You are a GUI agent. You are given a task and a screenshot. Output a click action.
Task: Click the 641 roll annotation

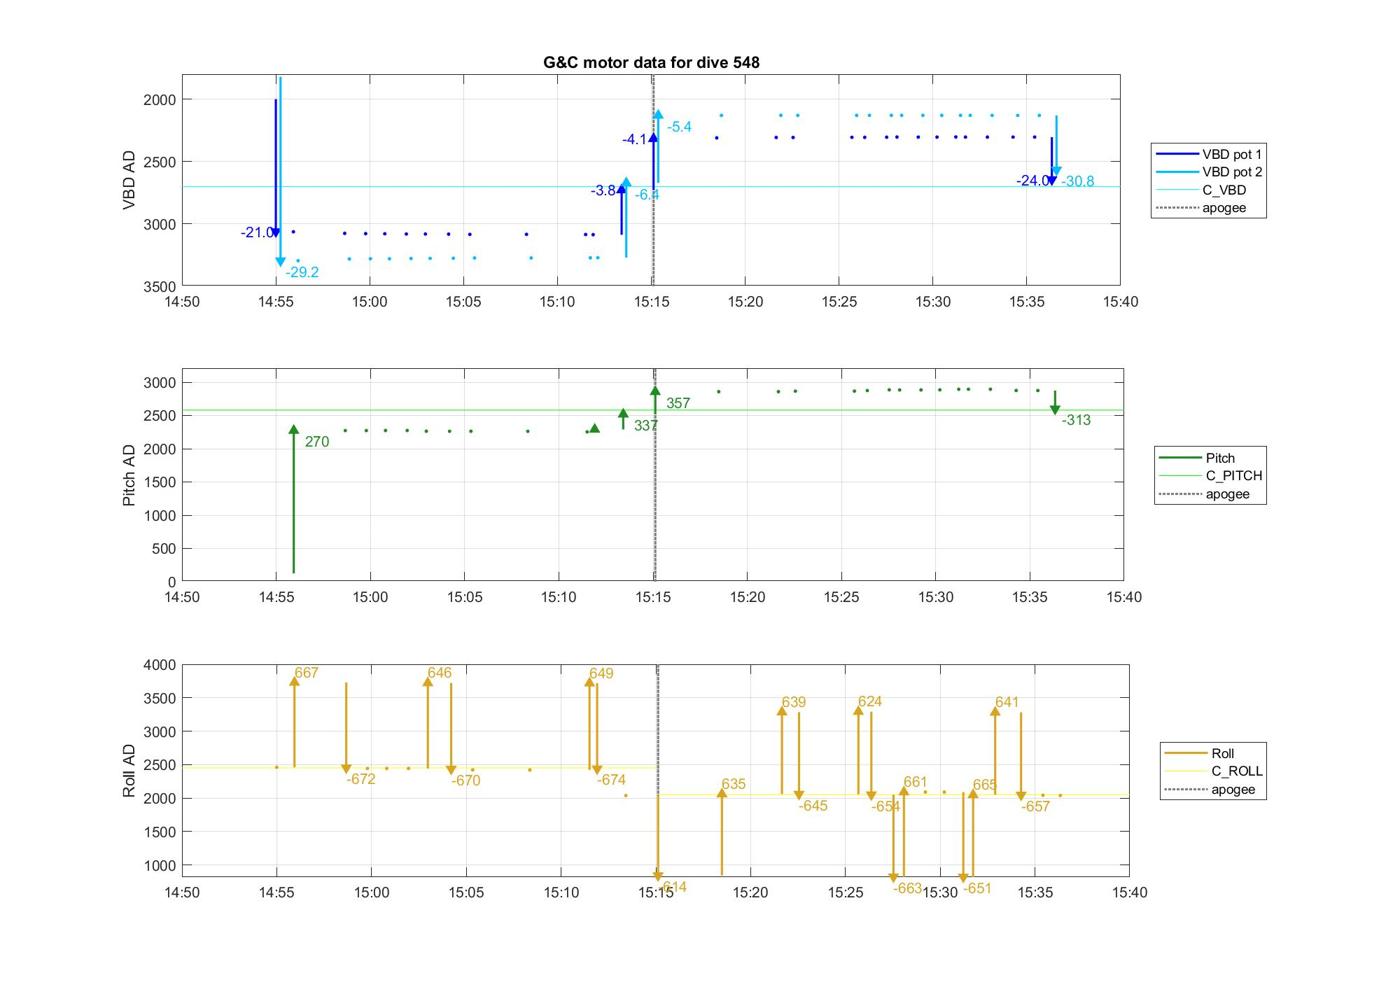[x=1007, y=702]
